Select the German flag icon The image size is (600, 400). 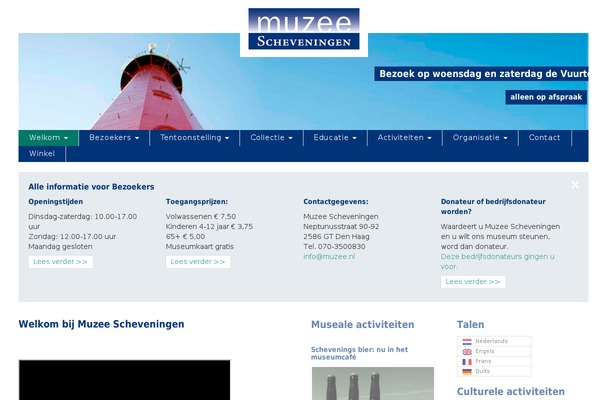[x=466, y=371]
